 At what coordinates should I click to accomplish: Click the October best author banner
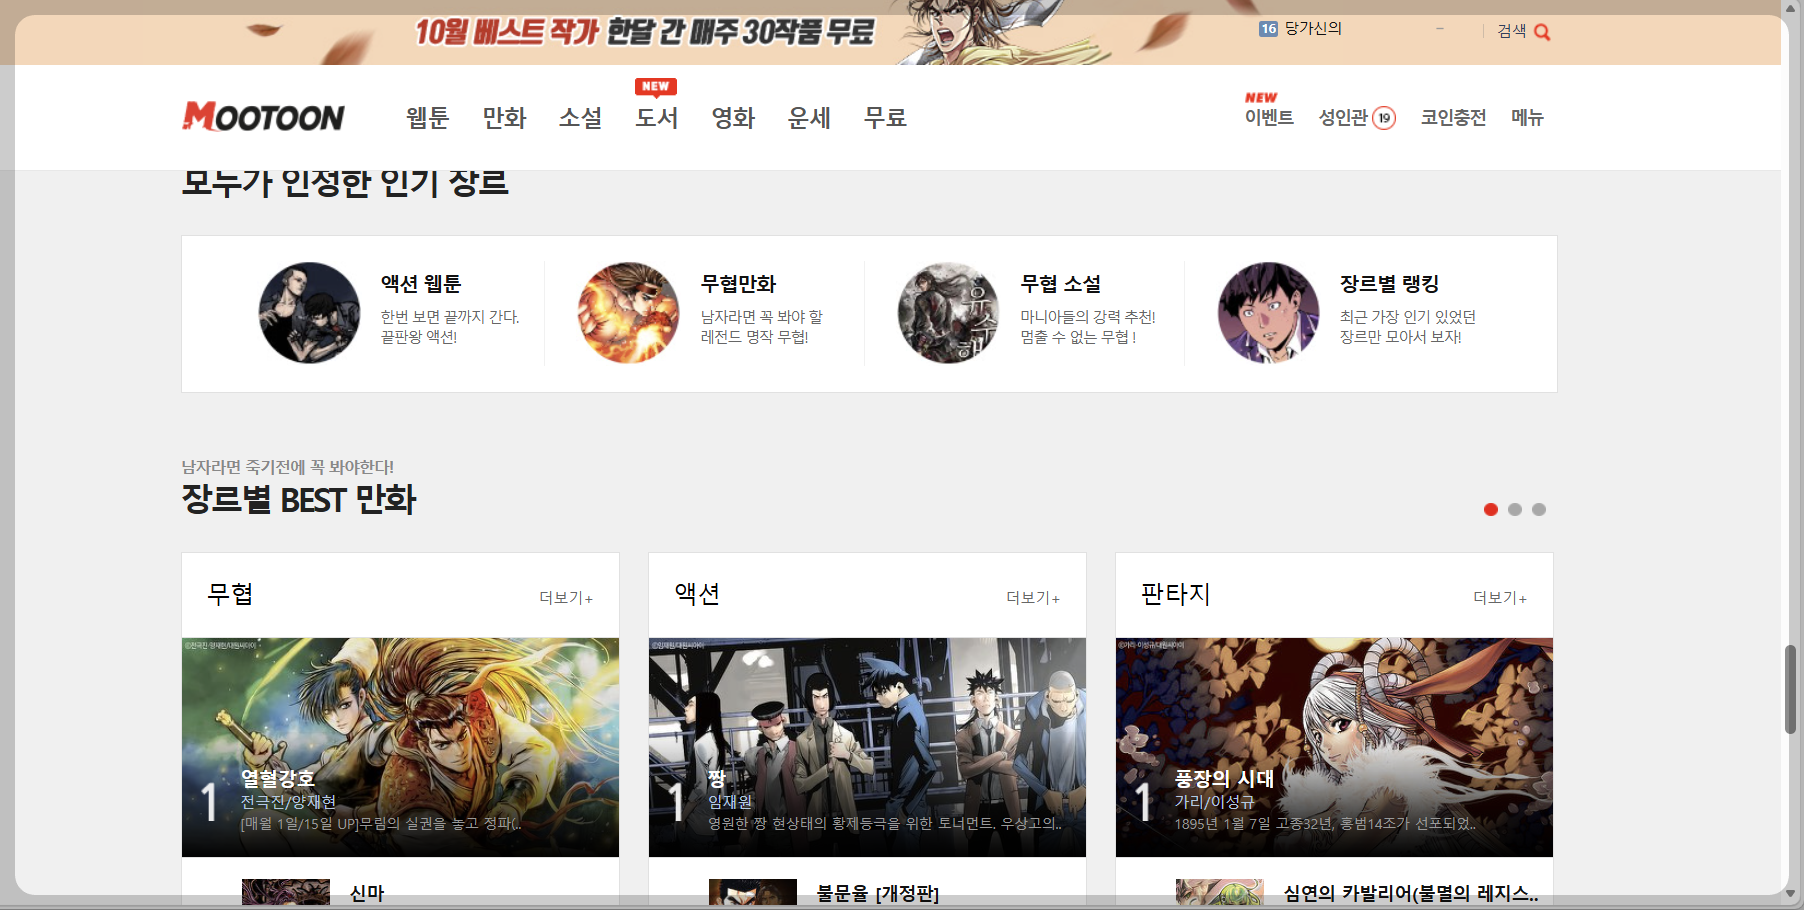click(645, 32)
